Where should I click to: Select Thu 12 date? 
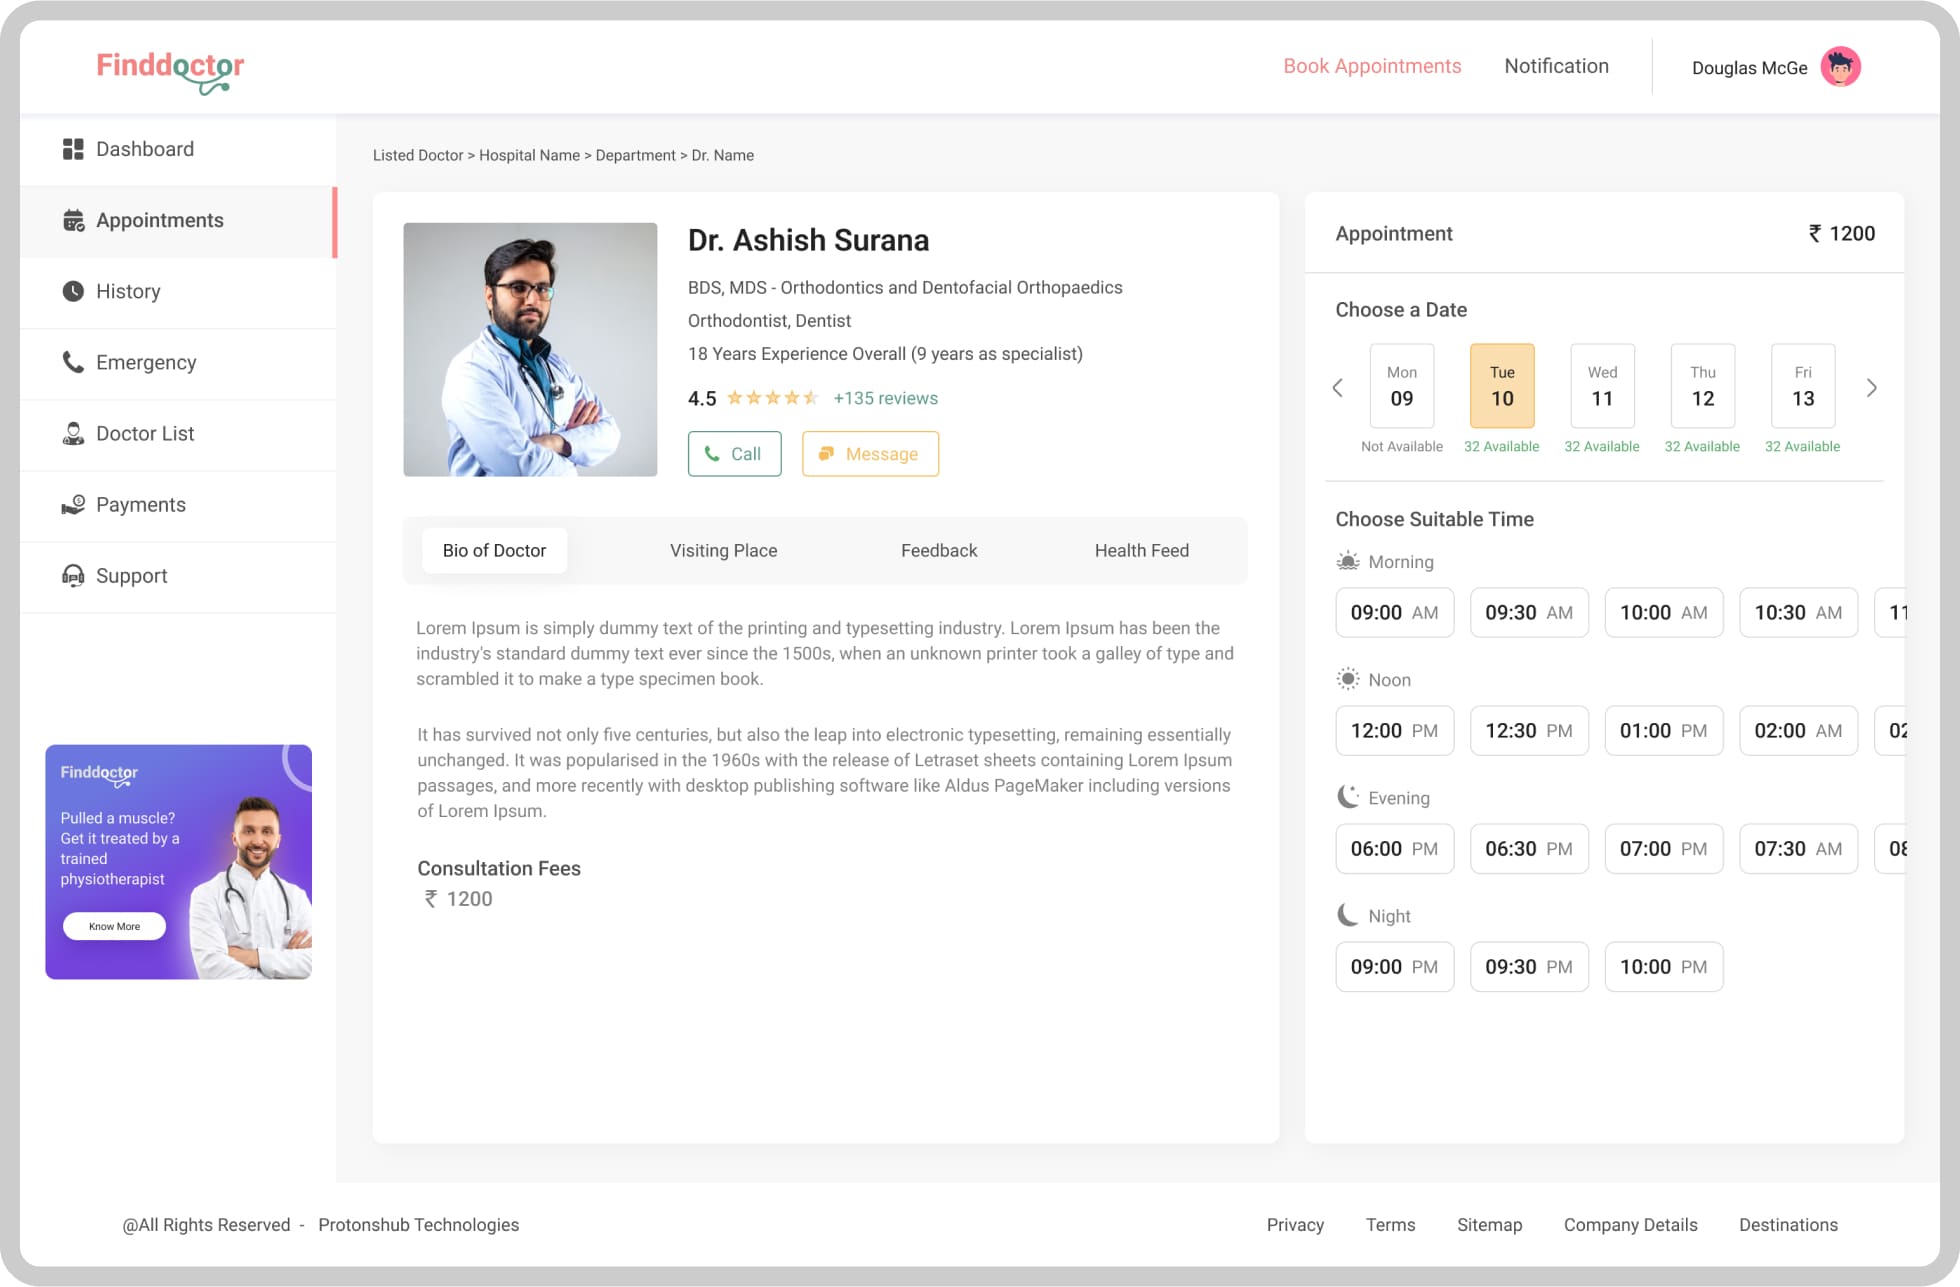coord(1702,386)
